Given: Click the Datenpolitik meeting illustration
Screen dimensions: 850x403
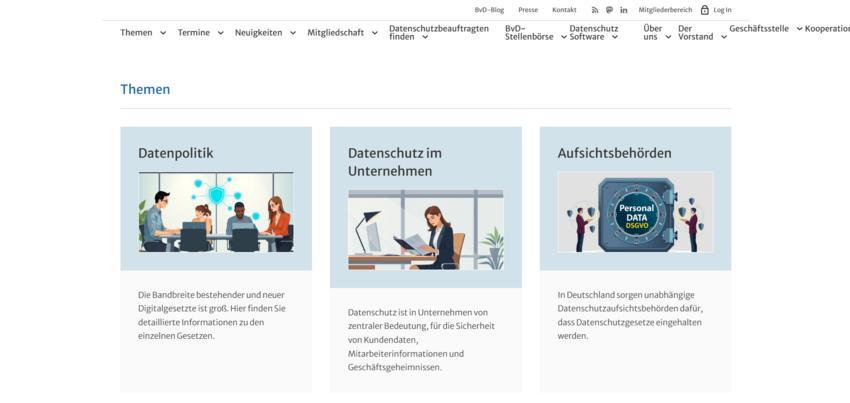Looking at the screenshot, I should pyautogui.click(x=216, y=212).
